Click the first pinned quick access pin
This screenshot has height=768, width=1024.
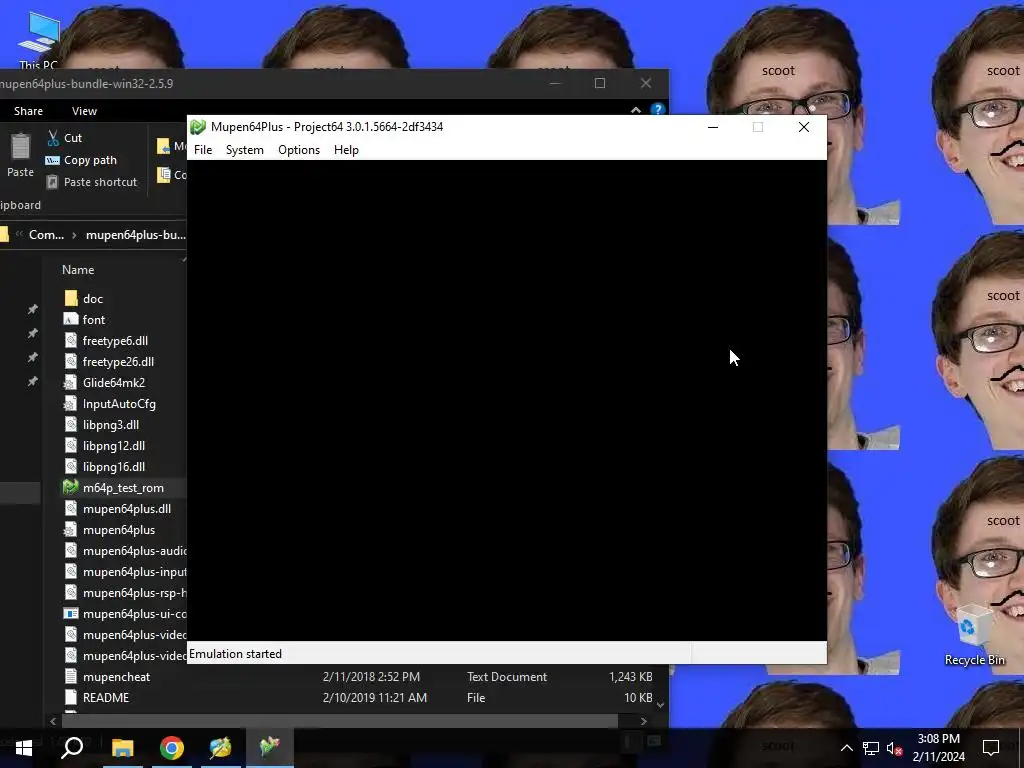32,309
